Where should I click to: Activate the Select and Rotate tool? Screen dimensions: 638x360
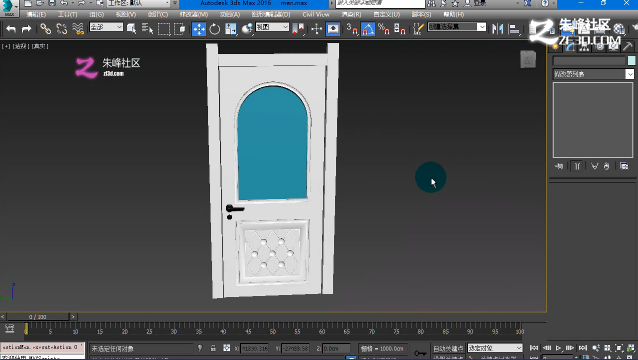[x=215, y=29]
